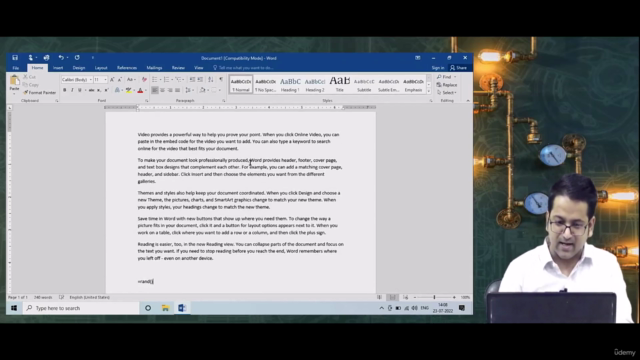Viewport: 640px width, 360px height.
Task: Adjust the zoom slider in status bar
Action: (x=434, y=297)
